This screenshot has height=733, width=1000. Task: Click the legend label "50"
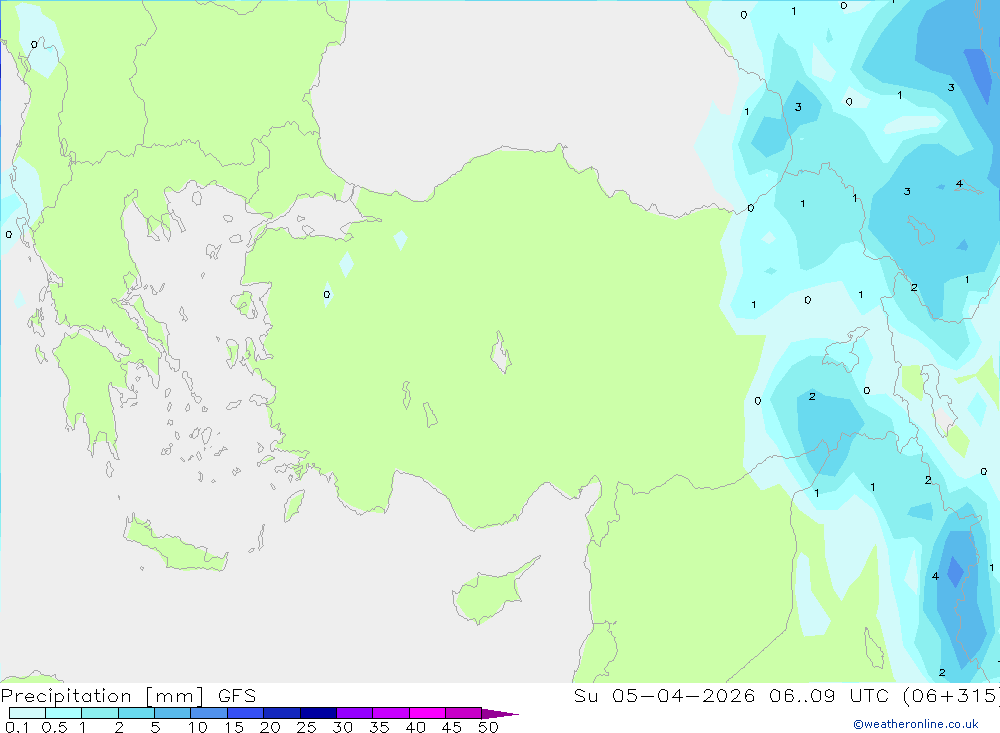point(489,727)
